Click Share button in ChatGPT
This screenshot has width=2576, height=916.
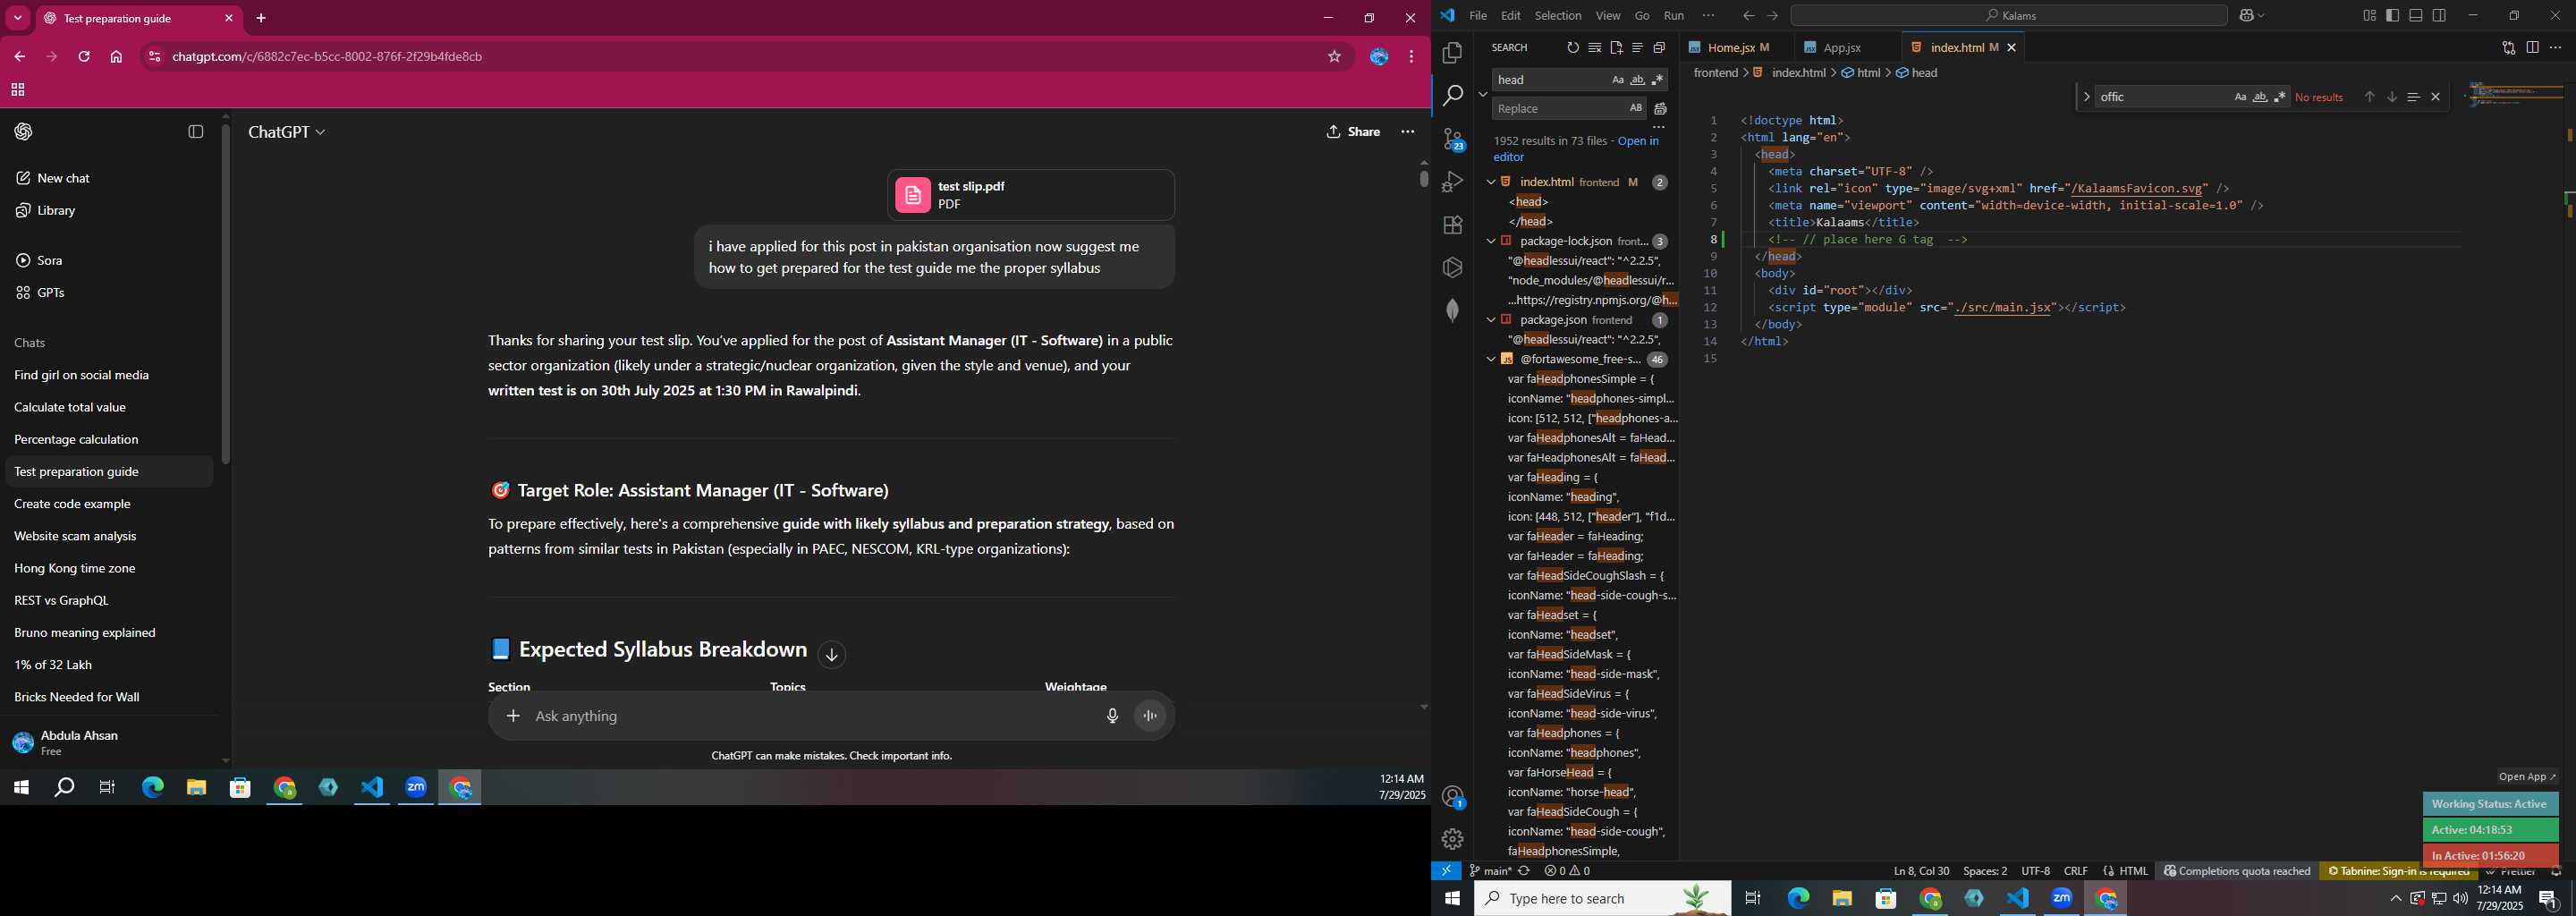1353,132
